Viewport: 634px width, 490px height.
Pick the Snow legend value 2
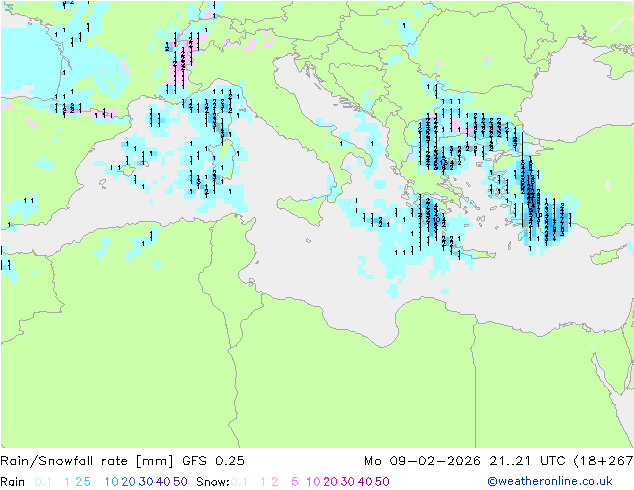(x=275, y=482)
